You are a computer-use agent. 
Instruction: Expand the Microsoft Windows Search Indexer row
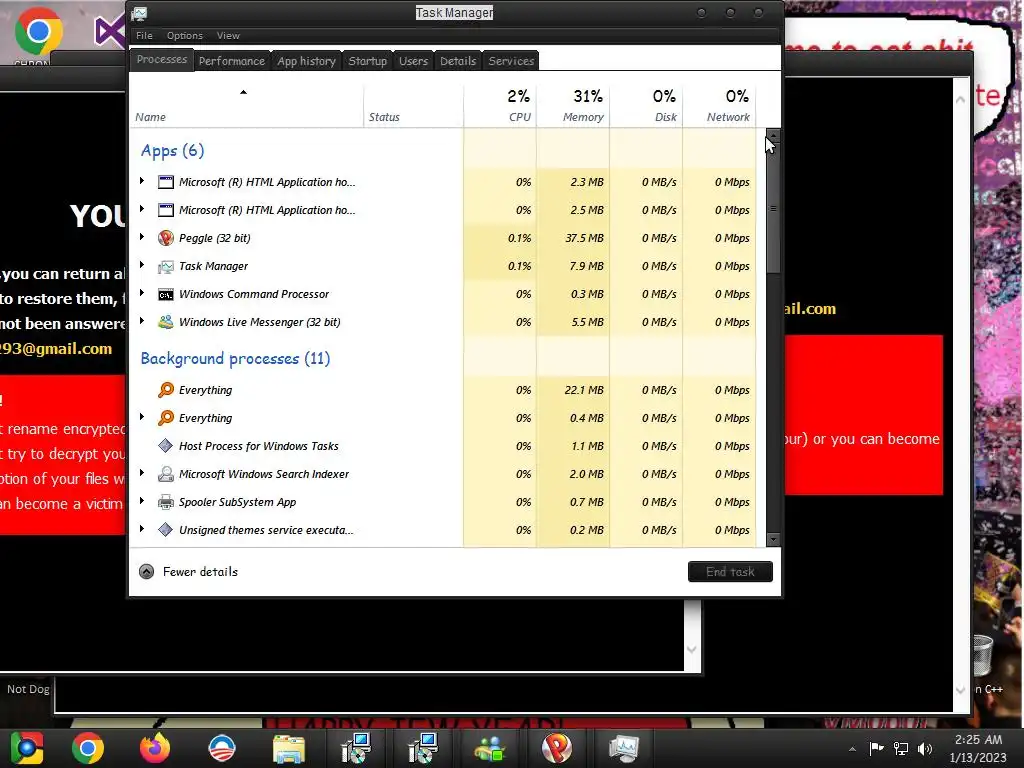pyautogui.click(x=142, y=473)
